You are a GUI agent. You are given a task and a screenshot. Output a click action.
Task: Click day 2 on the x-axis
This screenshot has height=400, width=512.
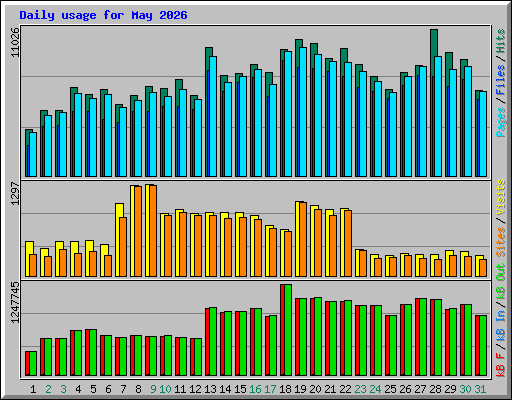coord(48,389)
